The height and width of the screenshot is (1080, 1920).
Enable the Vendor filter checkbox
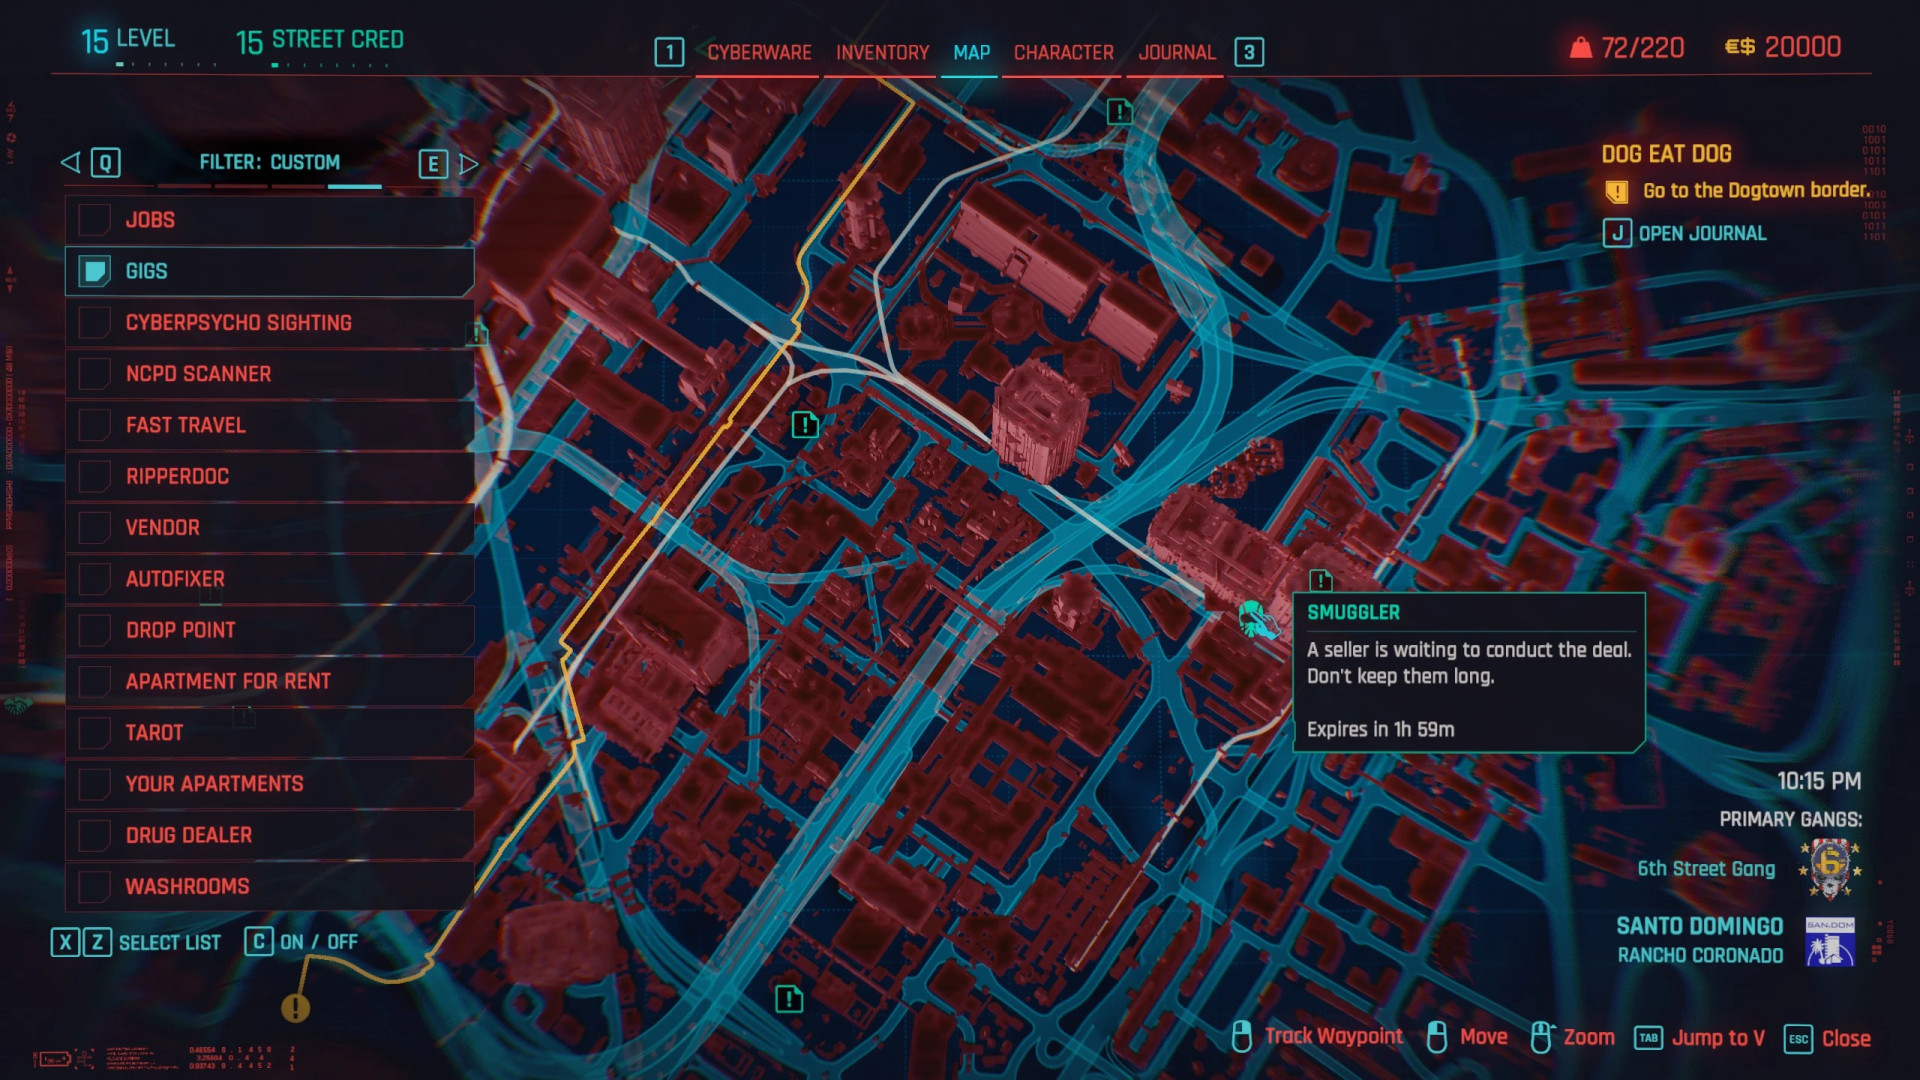click(95, 527)
